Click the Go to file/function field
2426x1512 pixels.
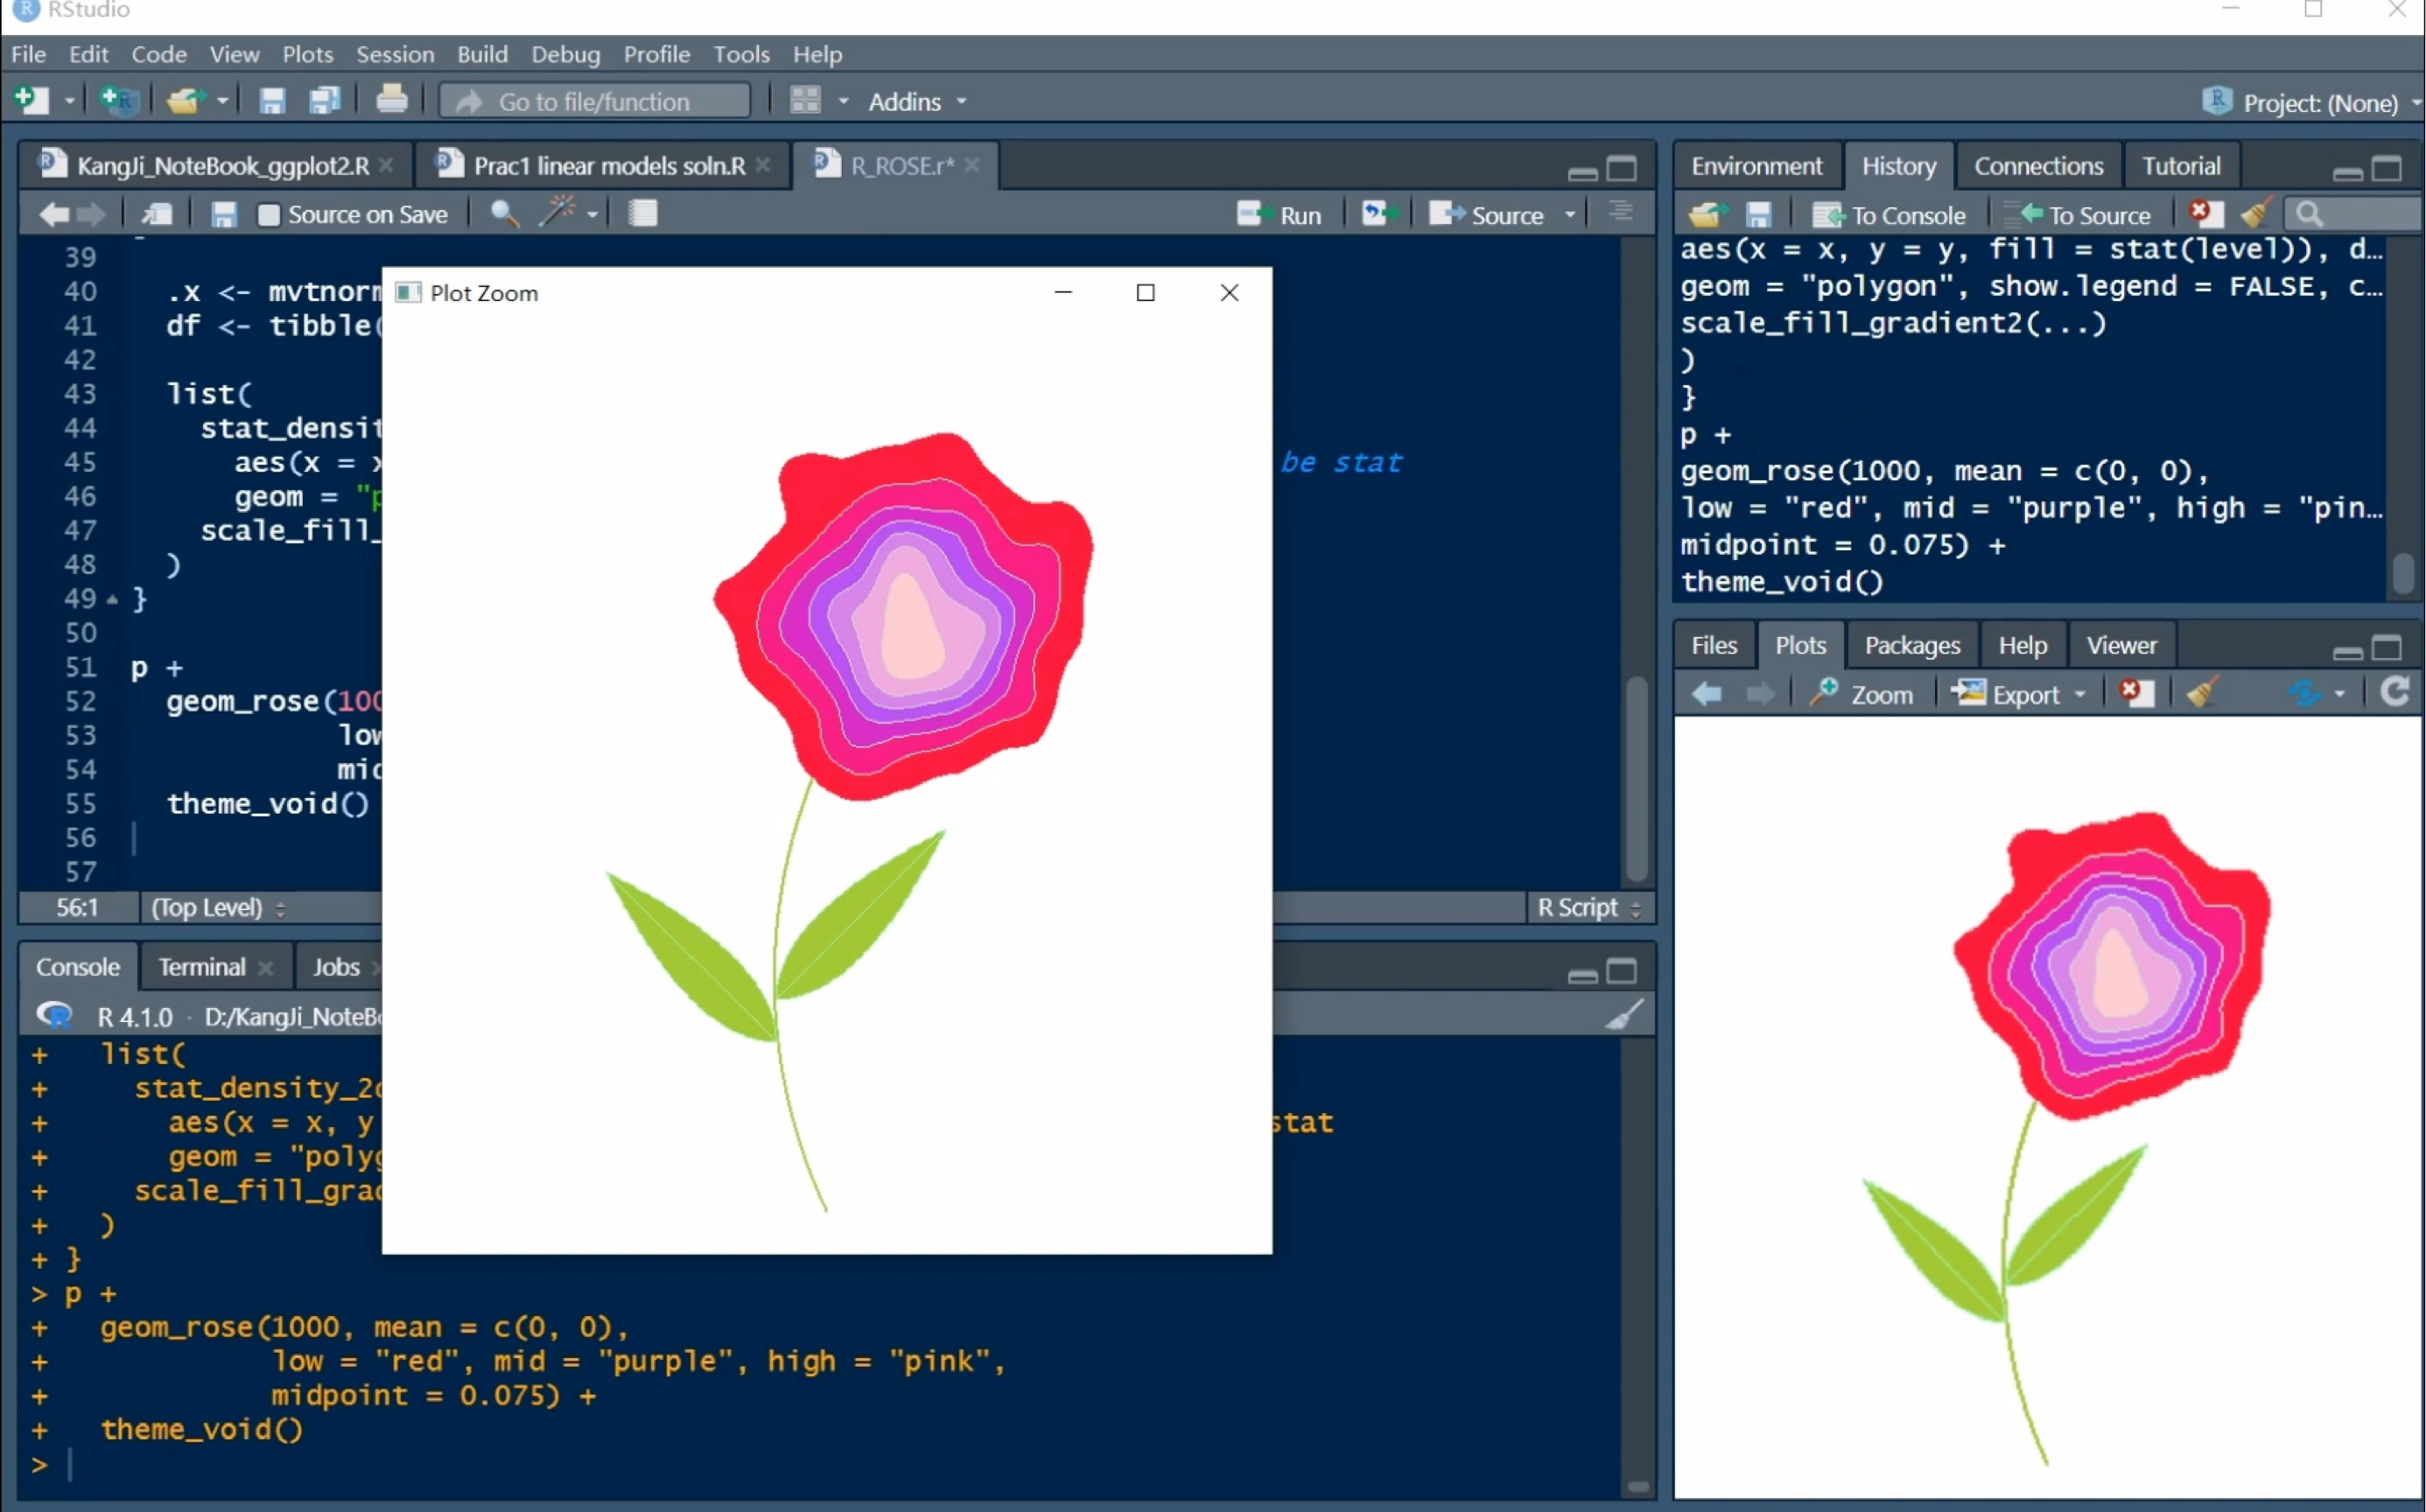595,102
